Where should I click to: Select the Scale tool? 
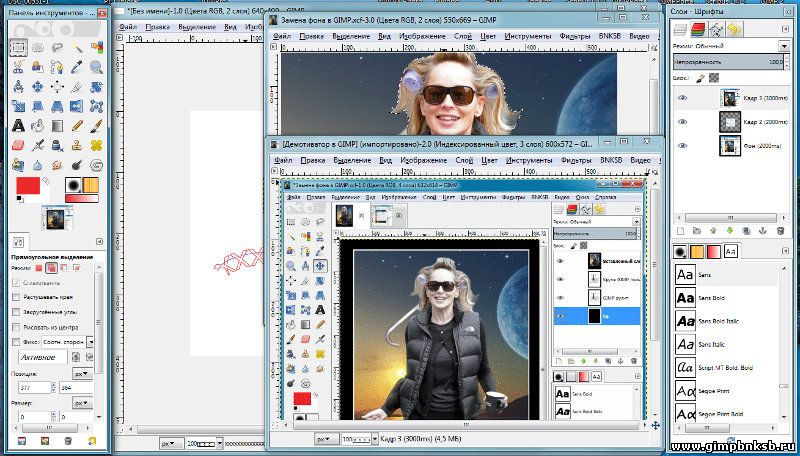(x=18, y=106)
